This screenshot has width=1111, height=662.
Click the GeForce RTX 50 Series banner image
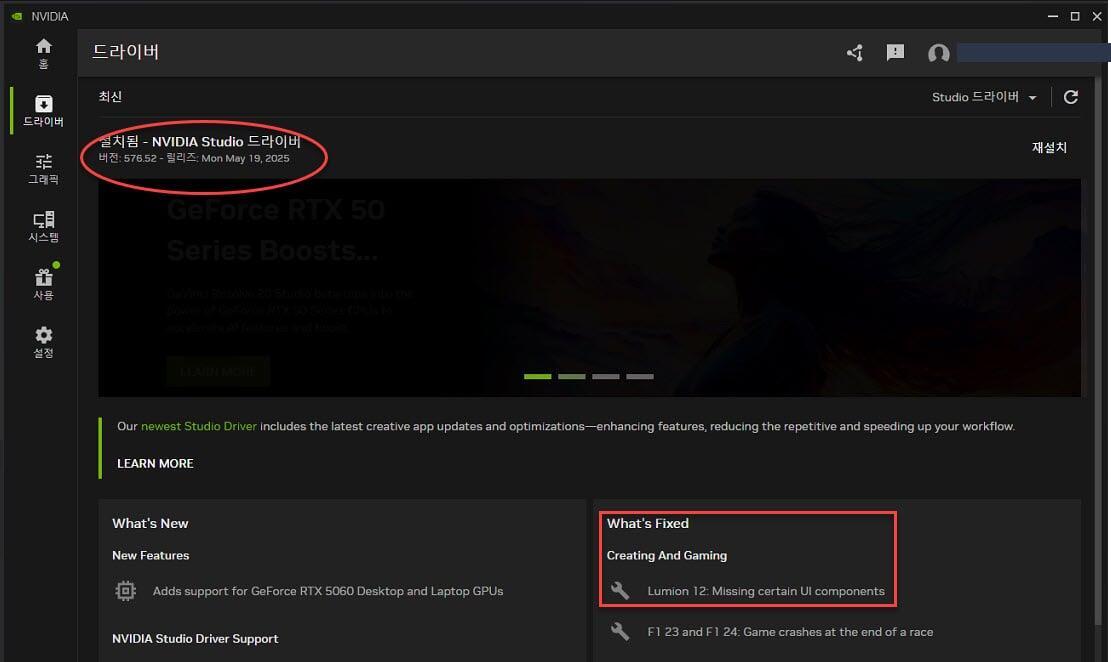590,287
